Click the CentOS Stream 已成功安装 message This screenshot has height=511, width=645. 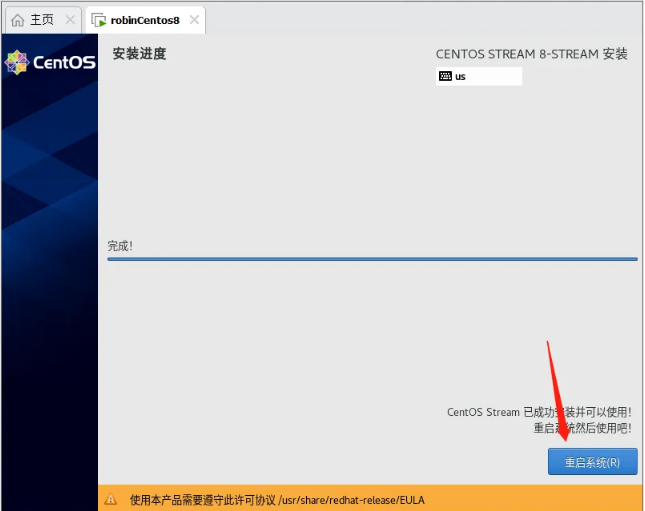[539, 412]
